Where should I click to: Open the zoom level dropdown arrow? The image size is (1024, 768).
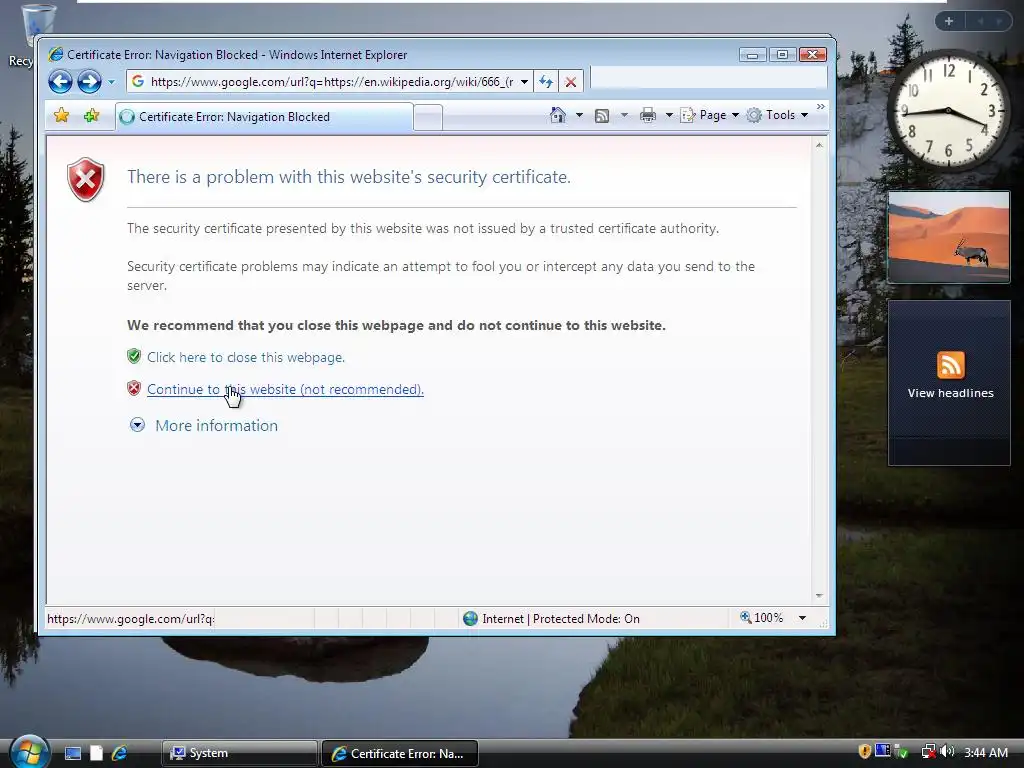click(x=802, y=618)
